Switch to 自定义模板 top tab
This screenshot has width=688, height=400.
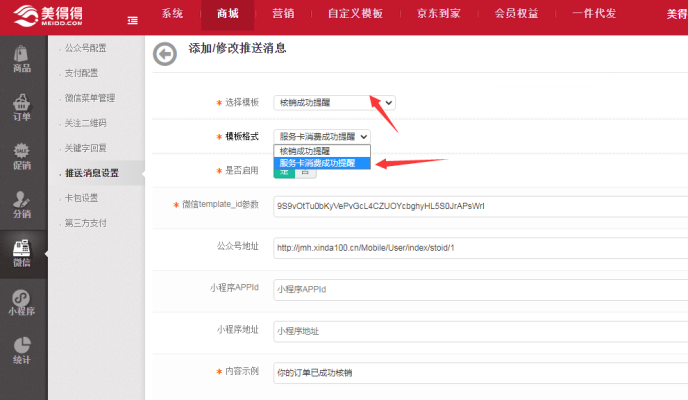[355, 14]
